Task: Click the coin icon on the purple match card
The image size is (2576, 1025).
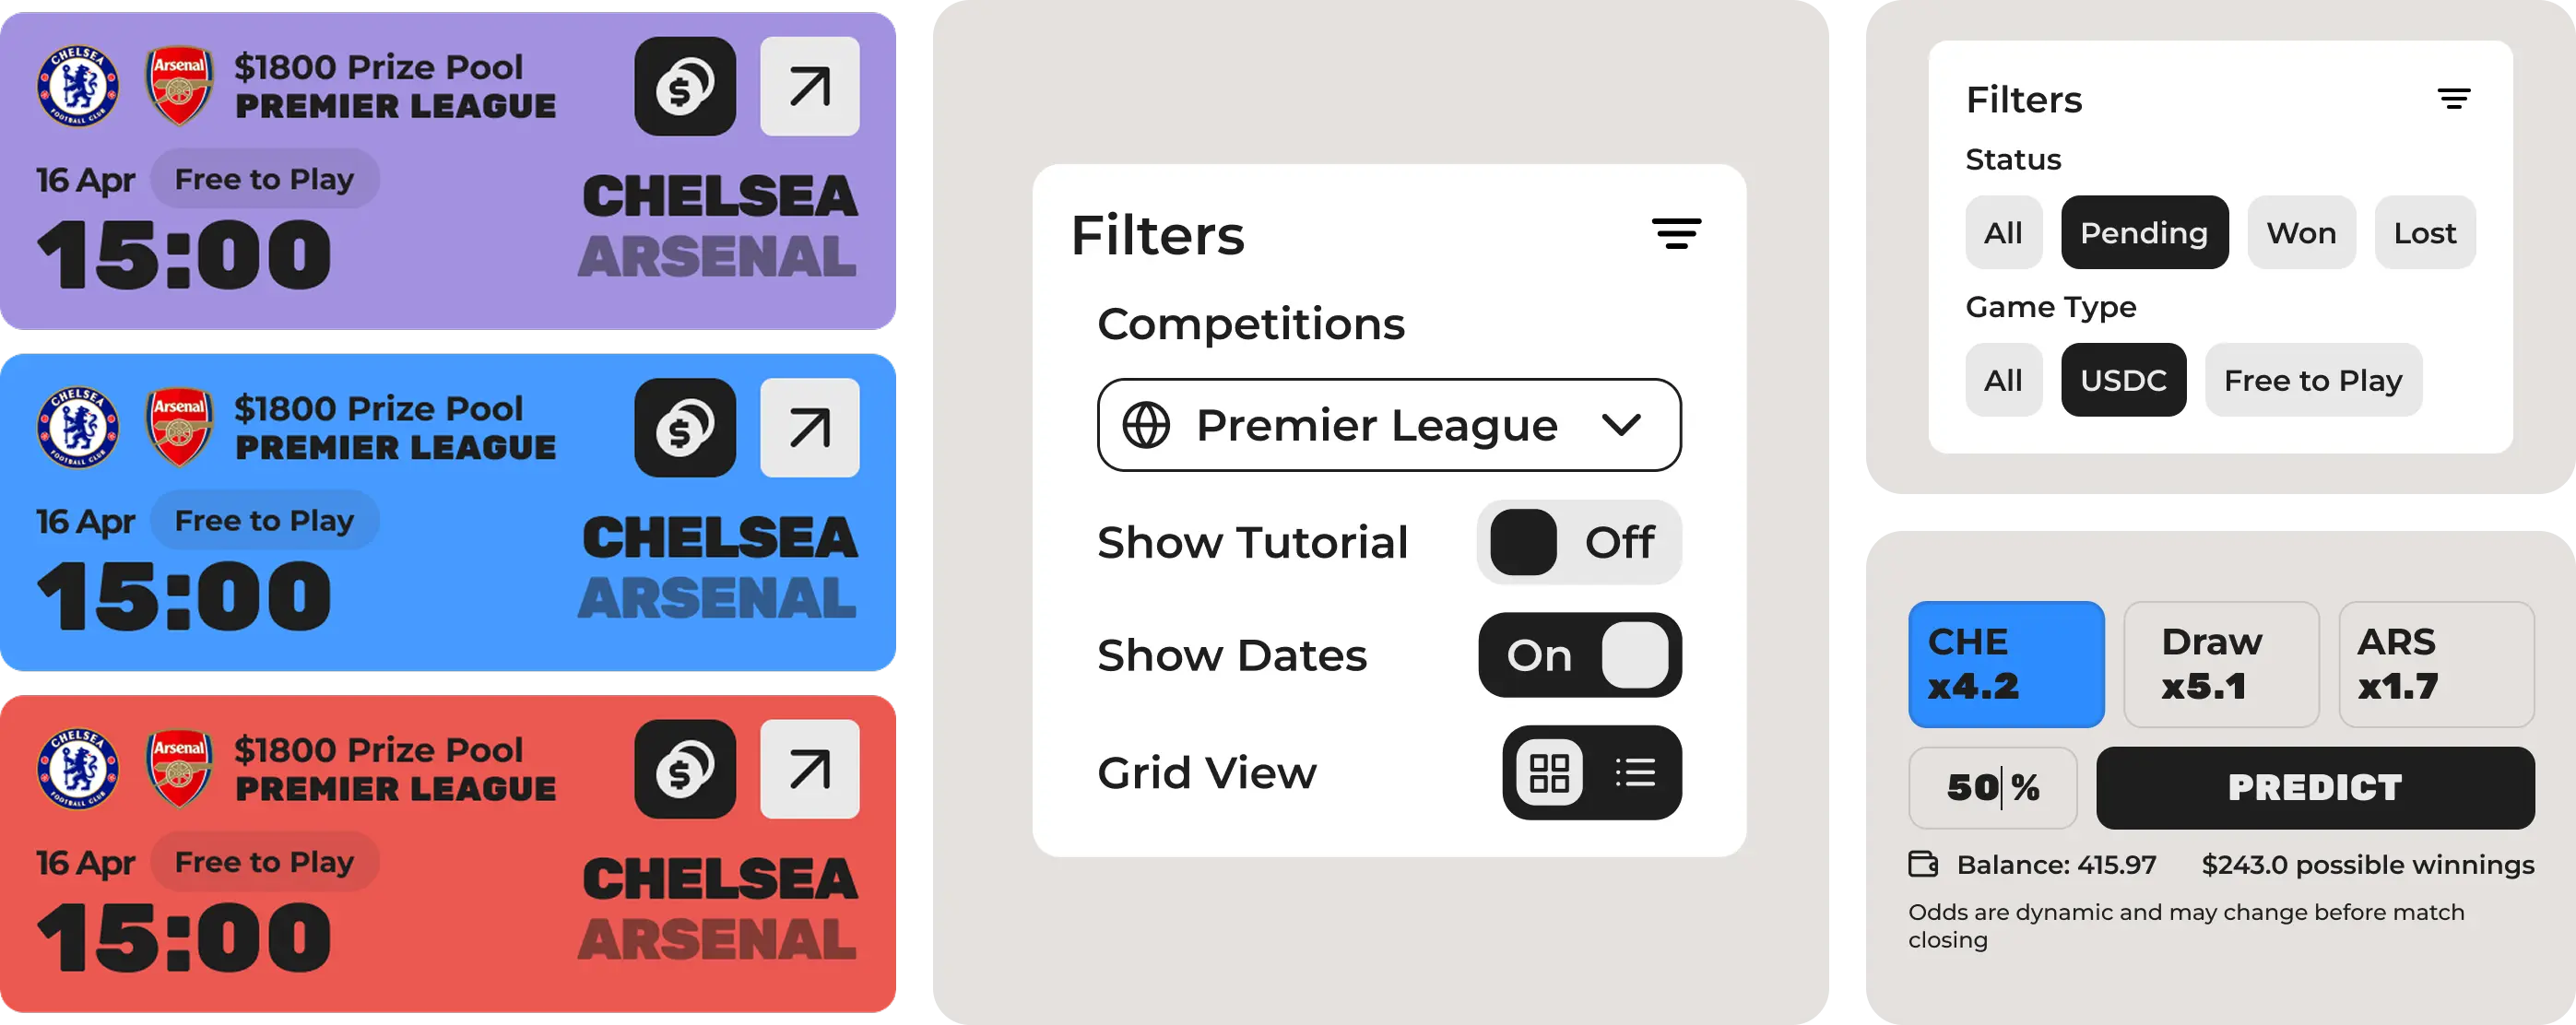Action: (x=684, y=85)
